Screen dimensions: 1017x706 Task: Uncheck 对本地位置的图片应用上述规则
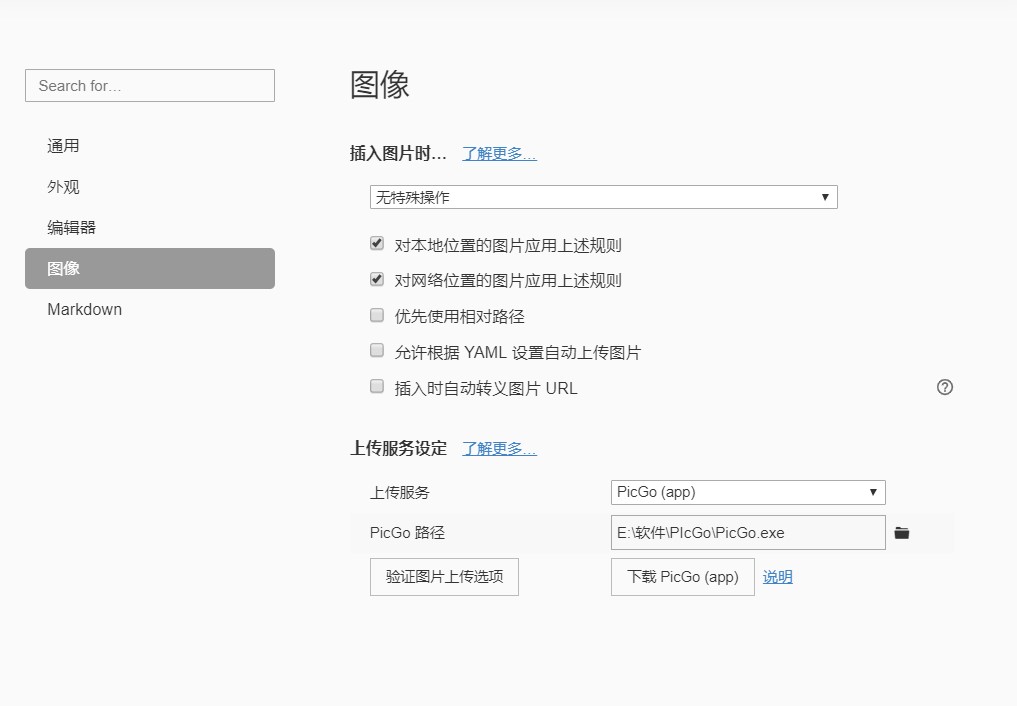click(377, 243)
